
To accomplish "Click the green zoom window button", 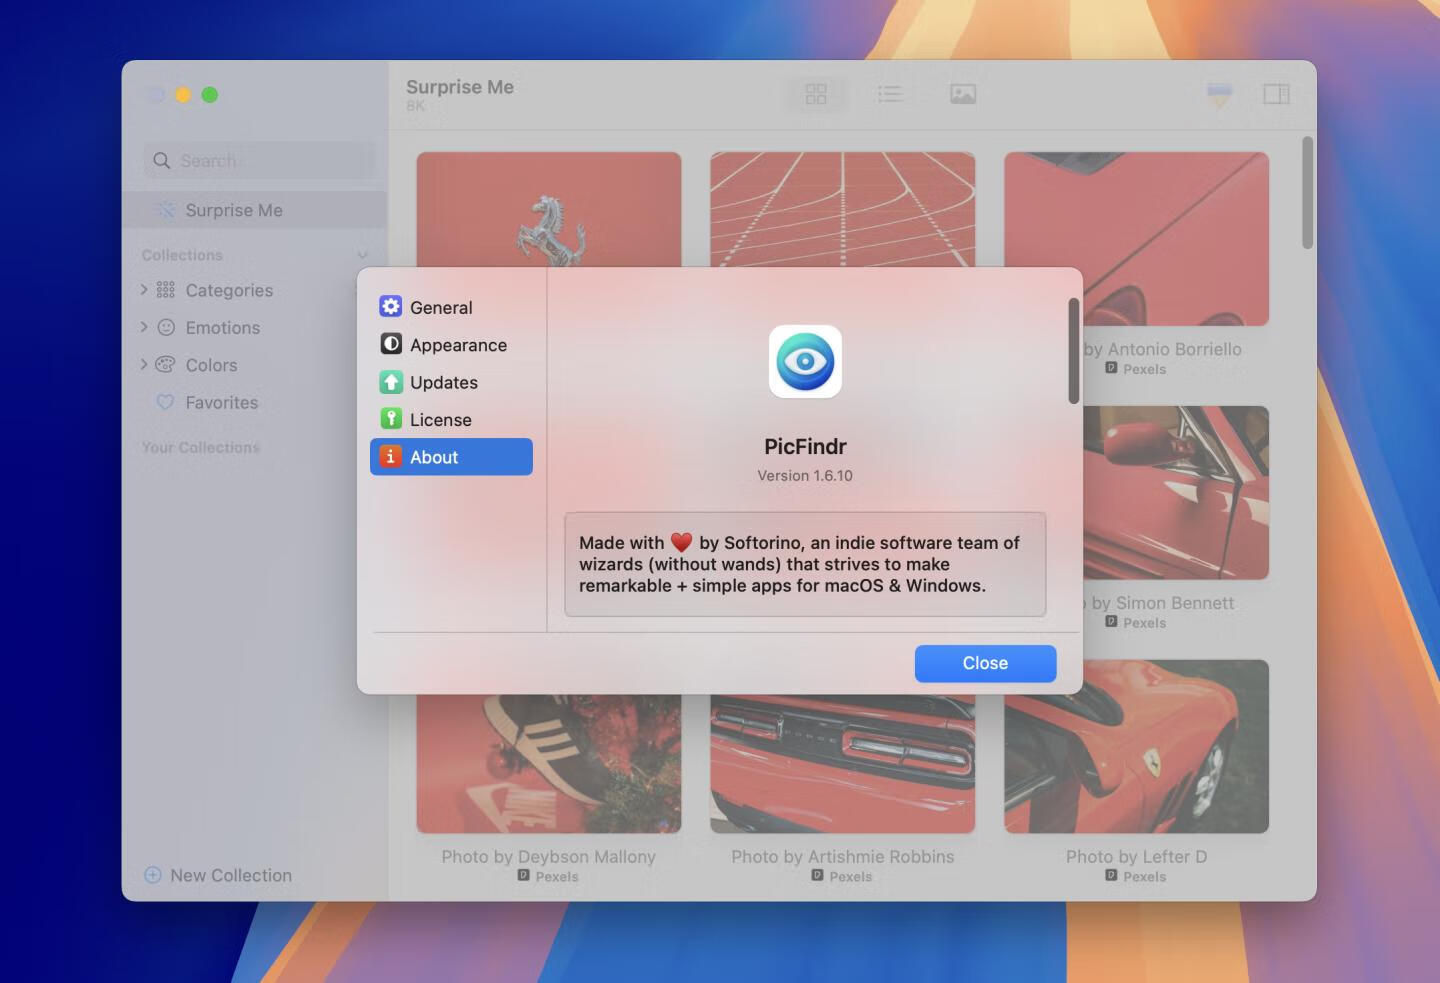I will click(x=209, y=95).
